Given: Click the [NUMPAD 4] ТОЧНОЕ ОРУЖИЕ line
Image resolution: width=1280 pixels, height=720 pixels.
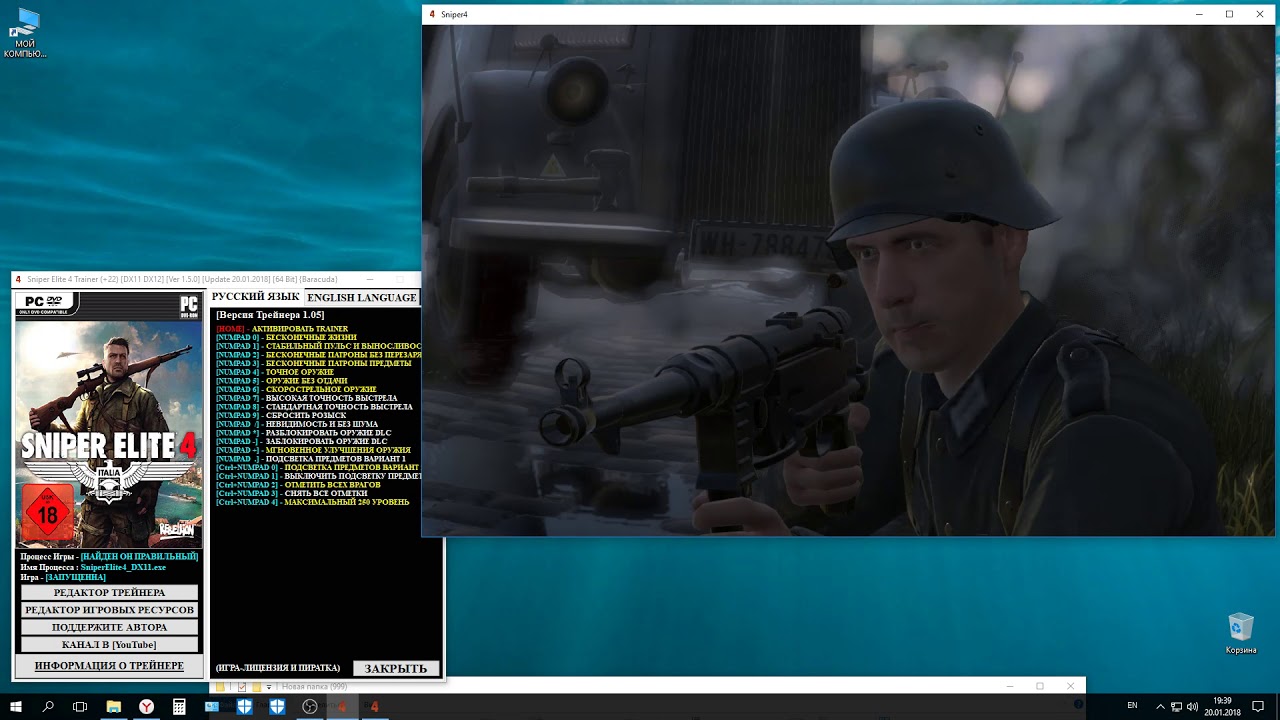Looking at the screenshot, I should 275,372.
